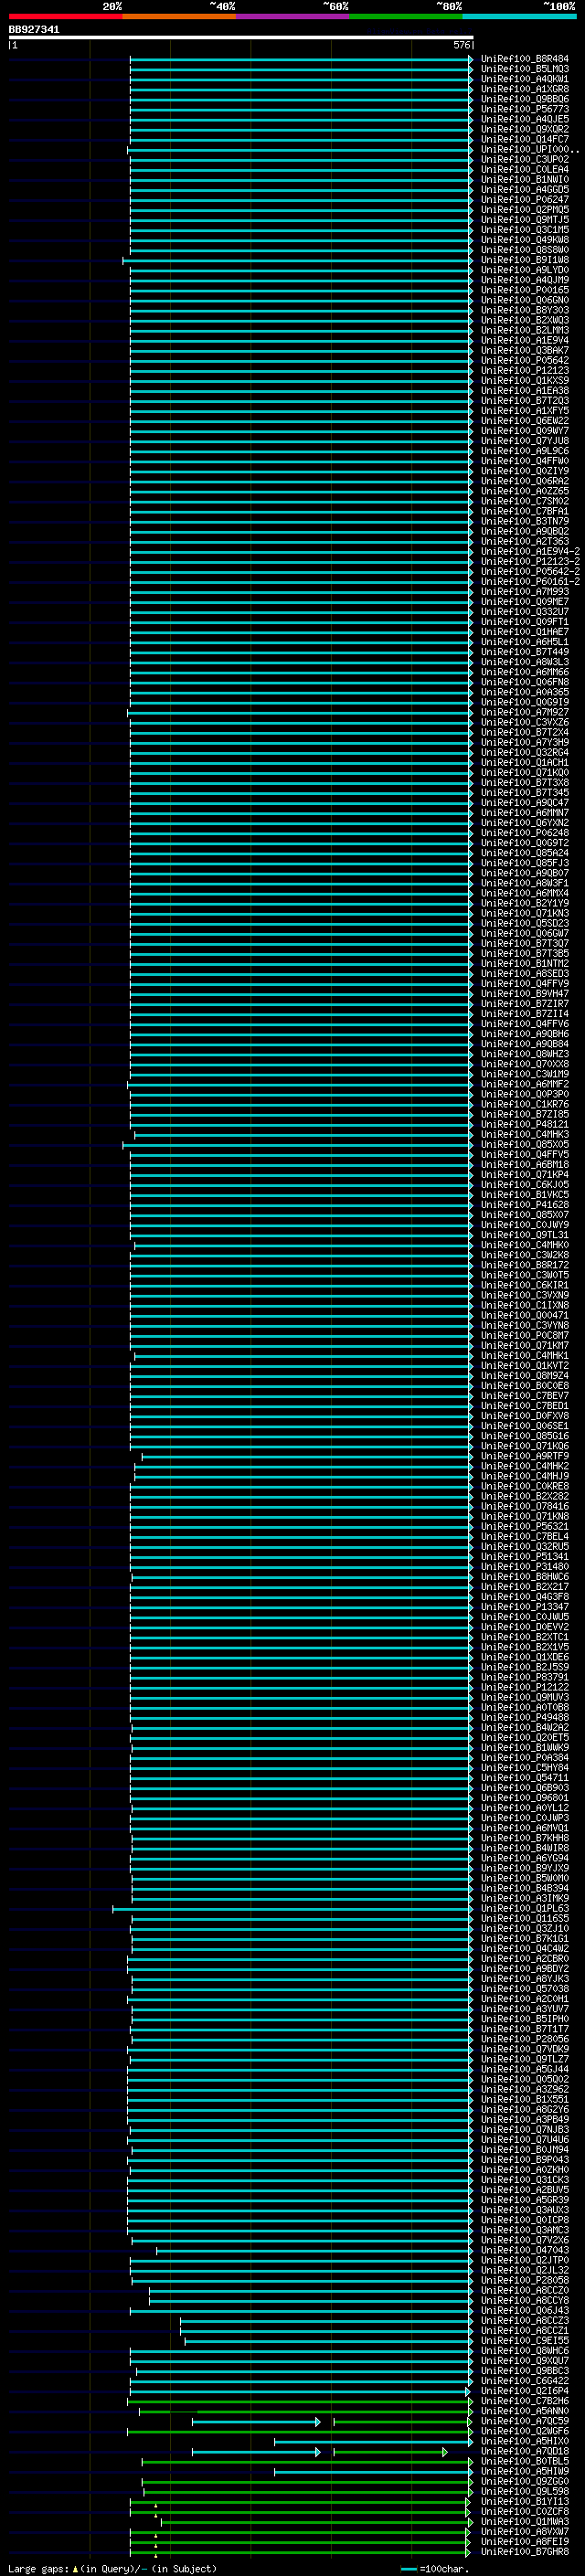
Task: Select hit UniRef100_A9RTF9
Action: 525,1456
